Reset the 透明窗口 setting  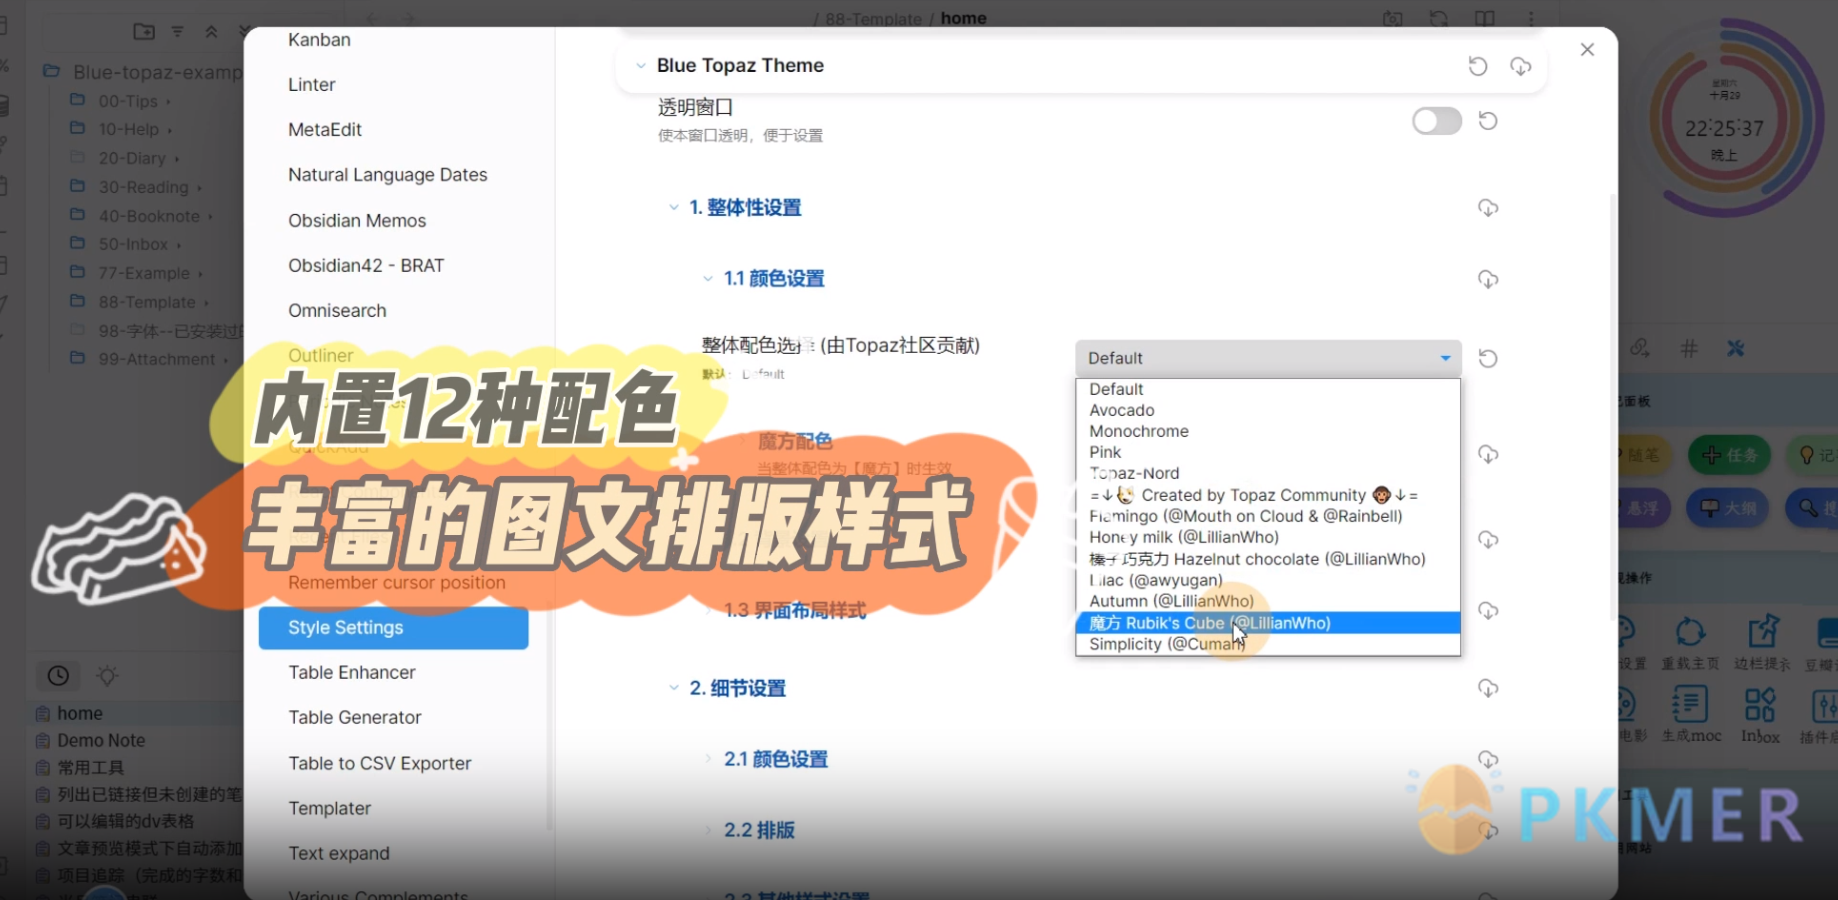(x=1488, y=121)
